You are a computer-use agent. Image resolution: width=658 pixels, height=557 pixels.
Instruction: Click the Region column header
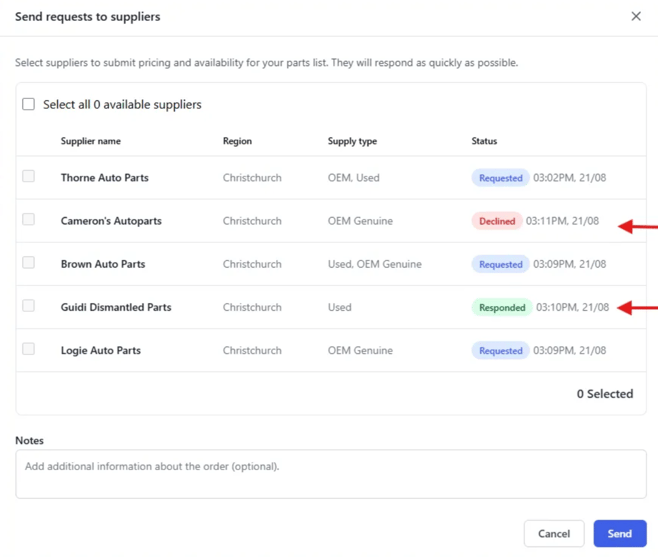coord(237,141)
